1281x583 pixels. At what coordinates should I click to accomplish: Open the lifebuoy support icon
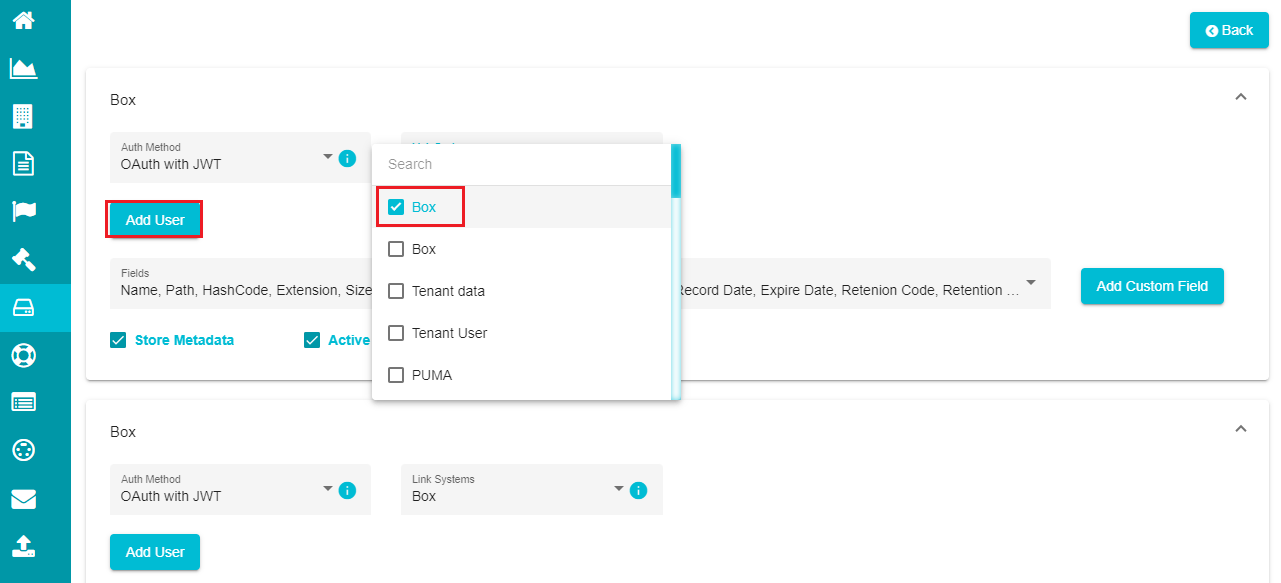pyautogui.click(x=23, y=355)
